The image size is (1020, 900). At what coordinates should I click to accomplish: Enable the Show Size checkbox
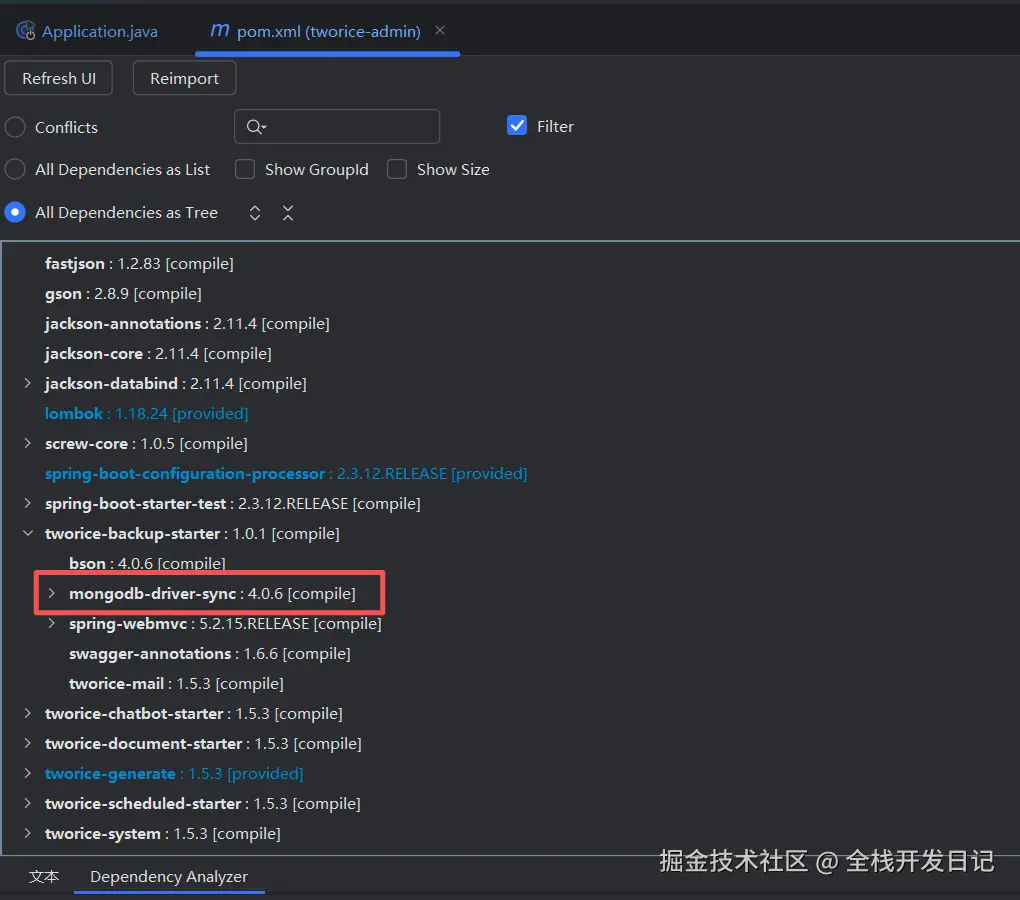point(397,169)
